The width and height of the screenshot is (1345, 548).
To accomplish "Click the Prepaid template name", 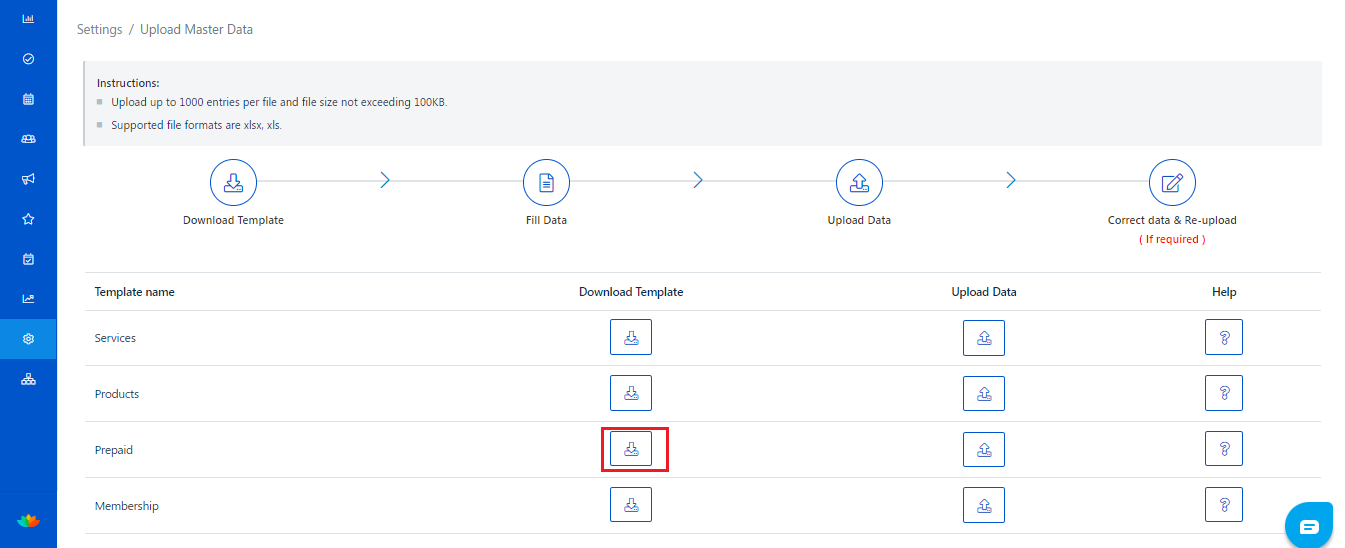I will (114, 450).
